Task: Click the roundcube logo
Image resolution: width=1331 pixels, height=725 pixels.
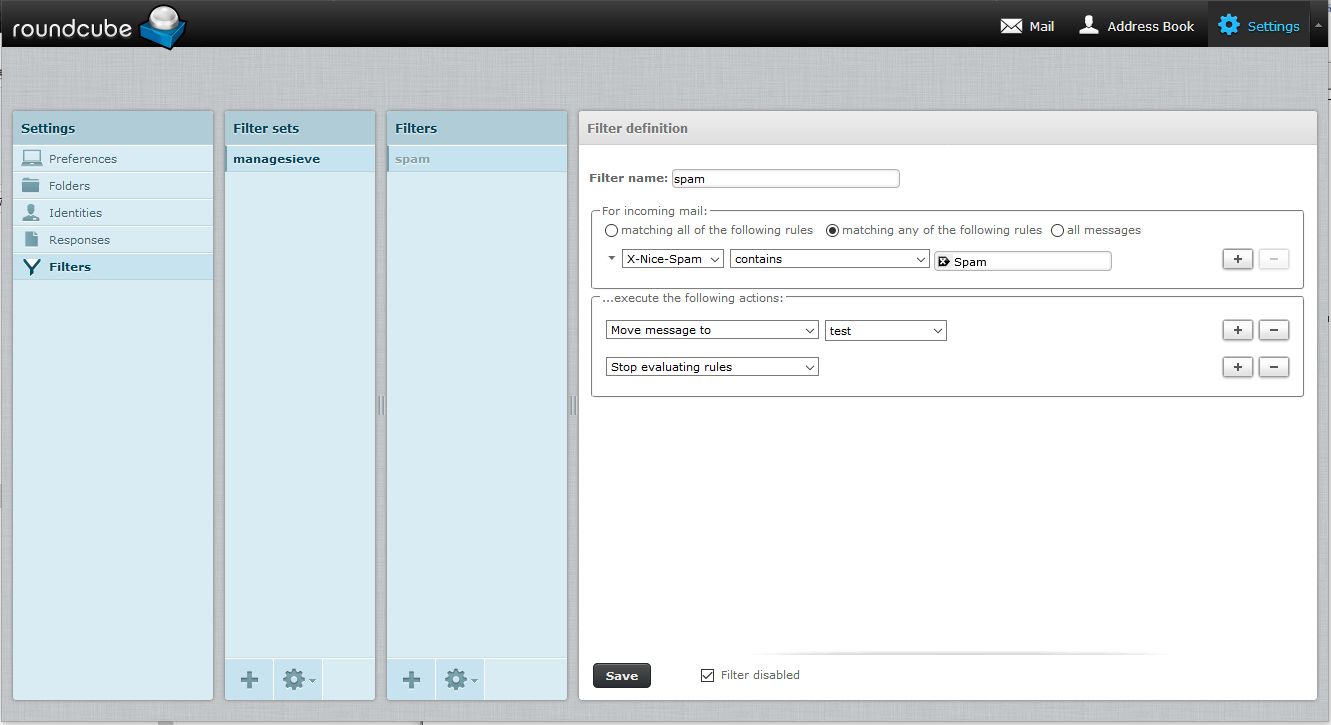Action: [98, 27]
